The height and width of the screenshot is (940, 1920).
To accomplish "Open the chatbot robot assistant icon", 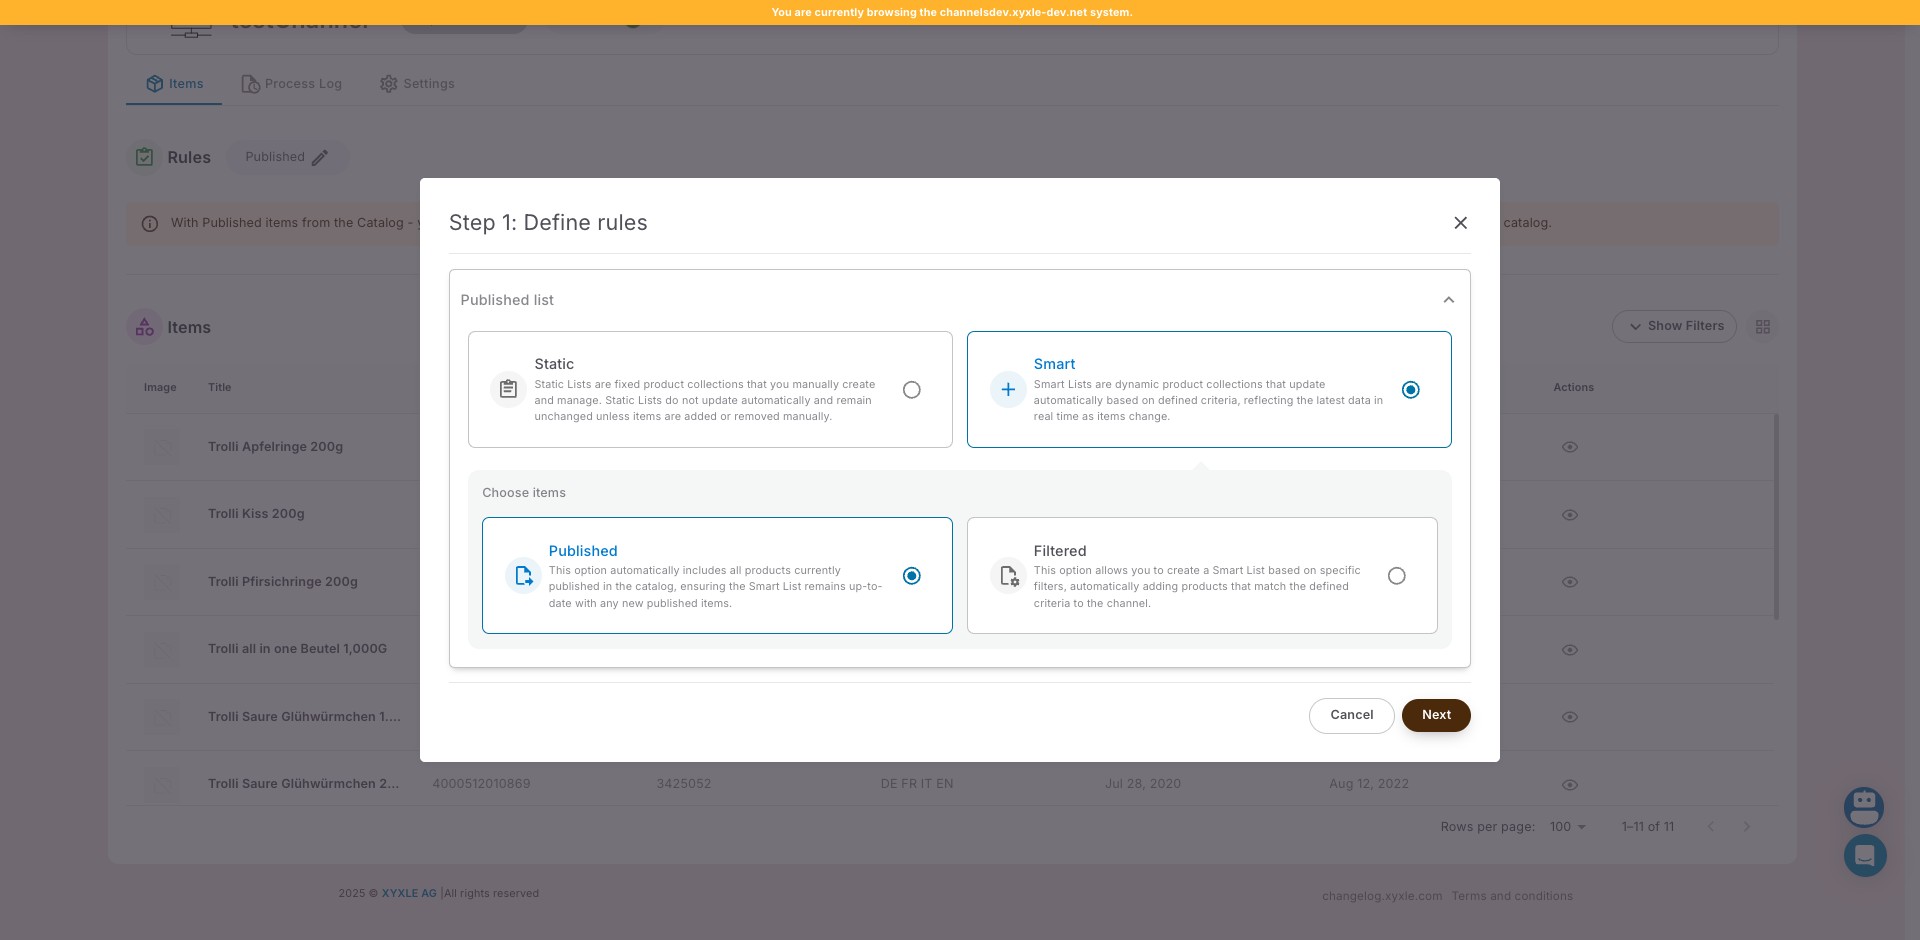I will tap(1863, 806).
